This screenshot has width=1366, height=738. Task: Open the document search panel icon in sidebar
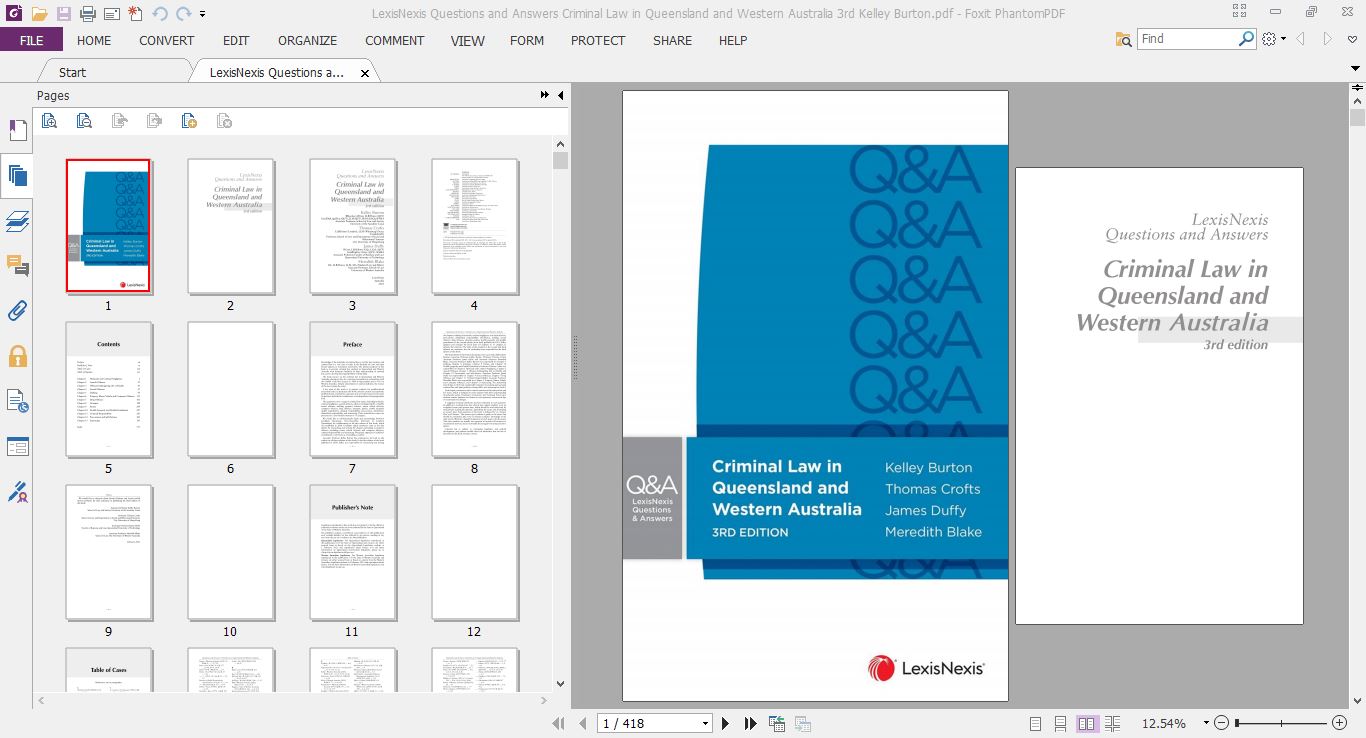click(x=17, y=401)
